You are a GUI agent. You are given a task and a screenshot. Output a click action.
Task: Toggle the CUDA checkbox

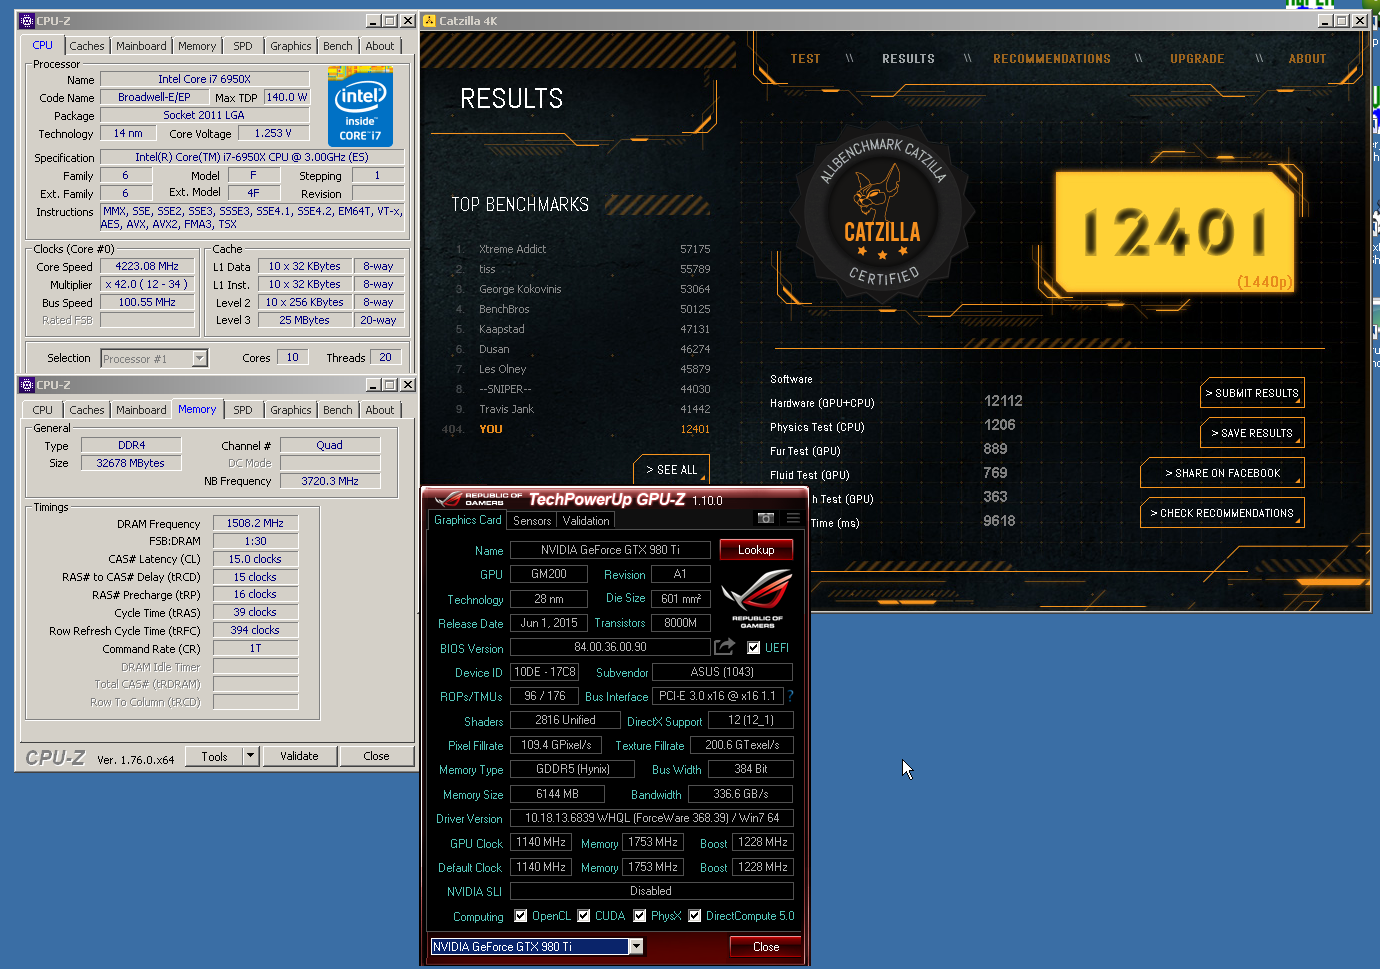[x=583, y=915]
